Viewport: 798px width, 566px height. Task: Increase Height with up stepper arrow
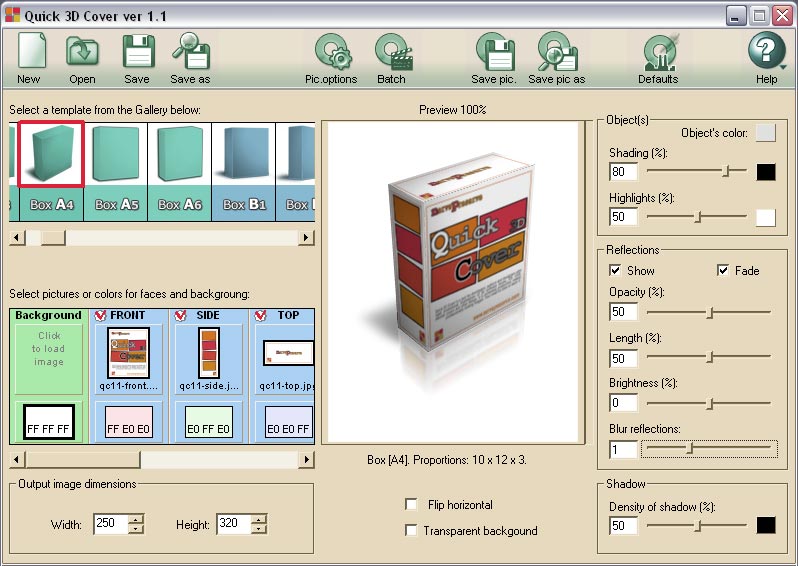259,519
